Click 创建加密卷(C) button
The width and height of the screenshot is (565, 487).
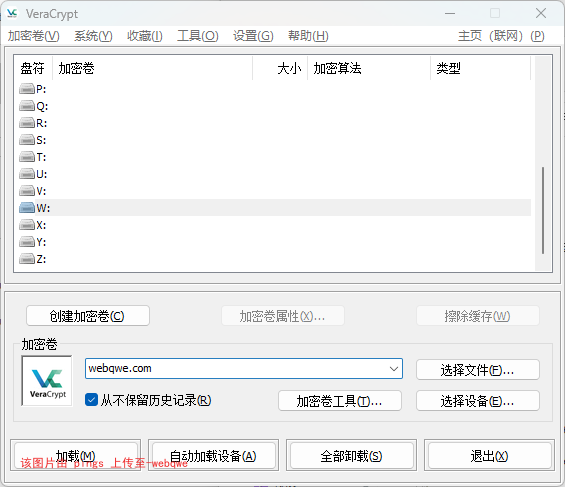(88, 316)
